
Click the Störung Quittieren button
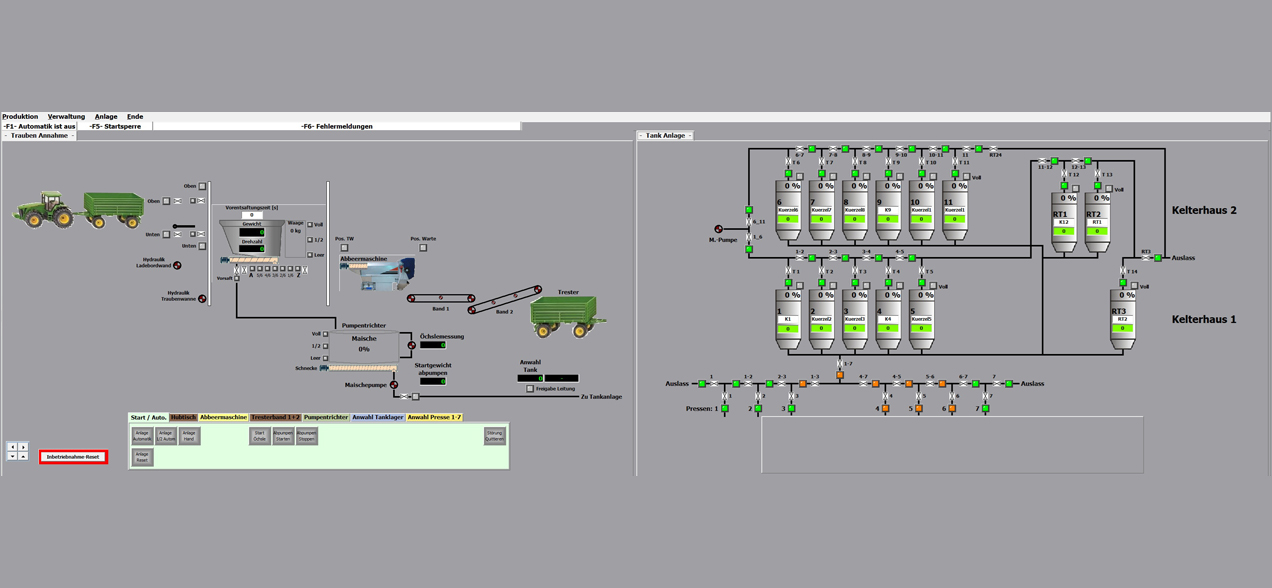494,436
